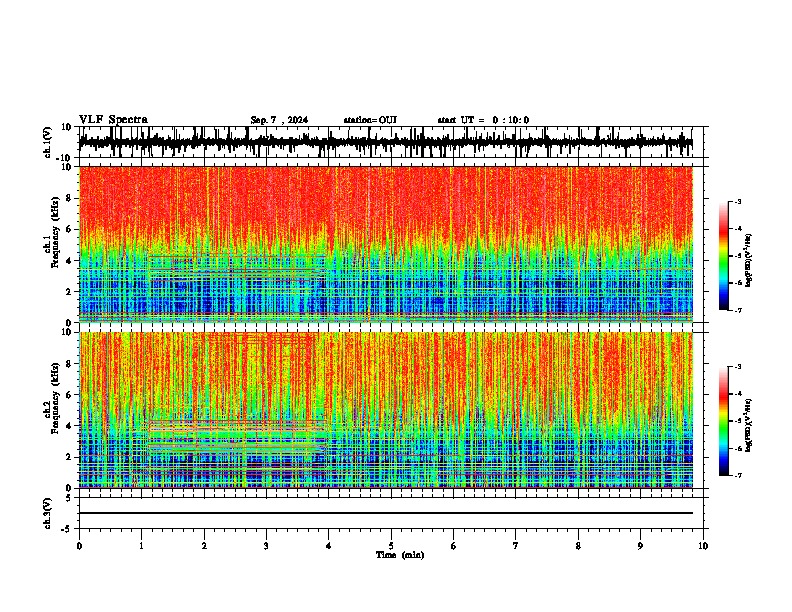Image resolution: width=792 pixels, height=612 pixels.
Task: Click time axis tick label "6"
Action: point(454,546)
